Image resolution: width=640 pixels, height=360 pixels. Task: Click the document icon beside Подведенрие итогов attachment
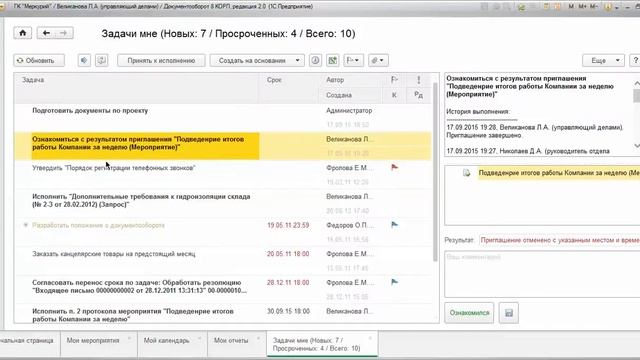[x=467, y=173]
